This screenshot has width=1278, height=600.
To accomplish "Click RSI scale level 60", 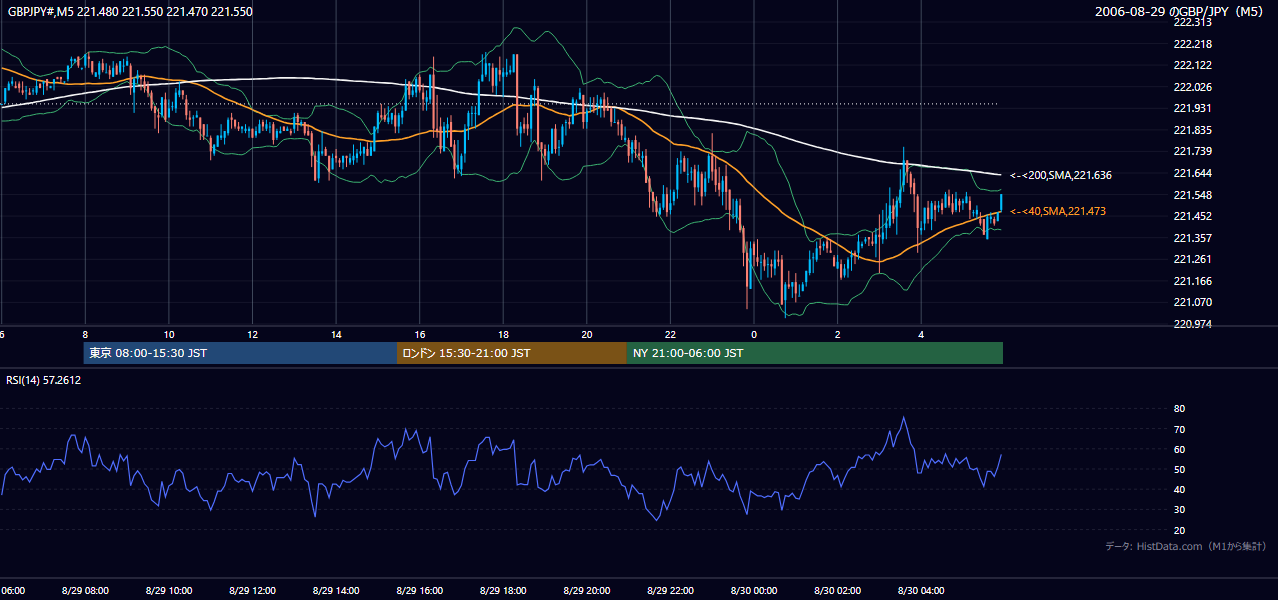I will pos(1179,449).
